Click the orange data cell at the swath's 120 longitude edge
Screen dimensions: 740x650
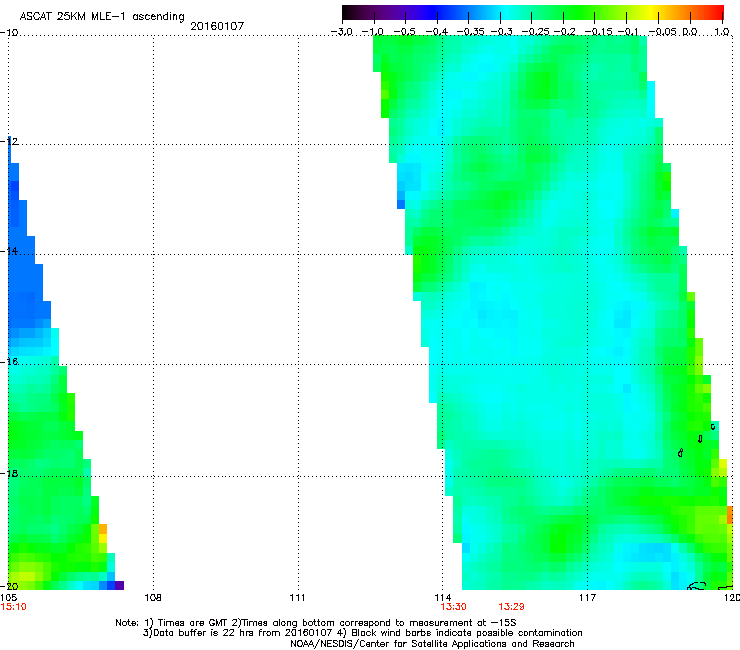pos(730,515)
